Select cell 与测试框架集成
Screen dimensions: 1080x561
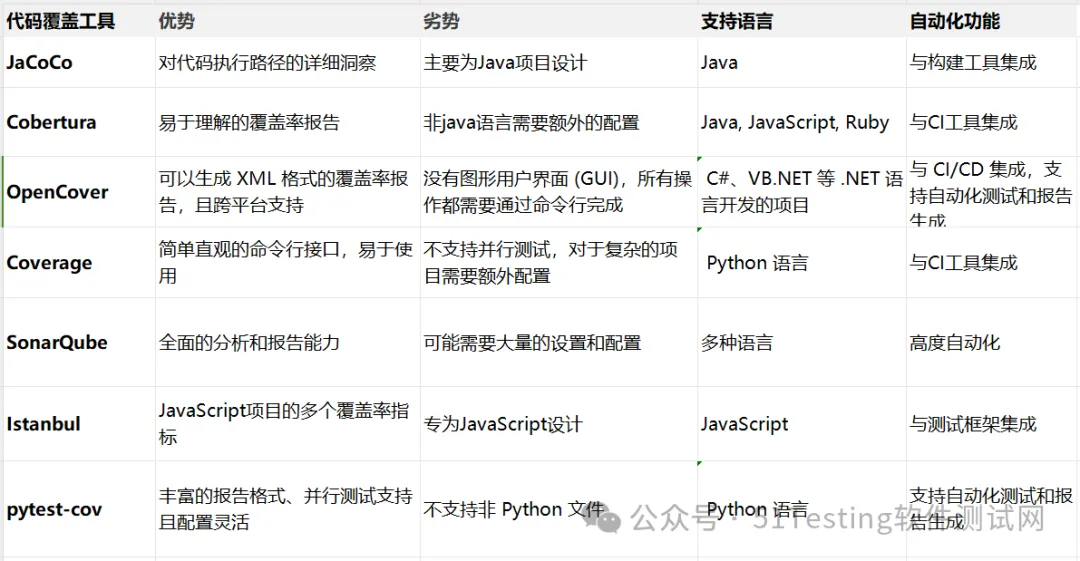[993, 423]
